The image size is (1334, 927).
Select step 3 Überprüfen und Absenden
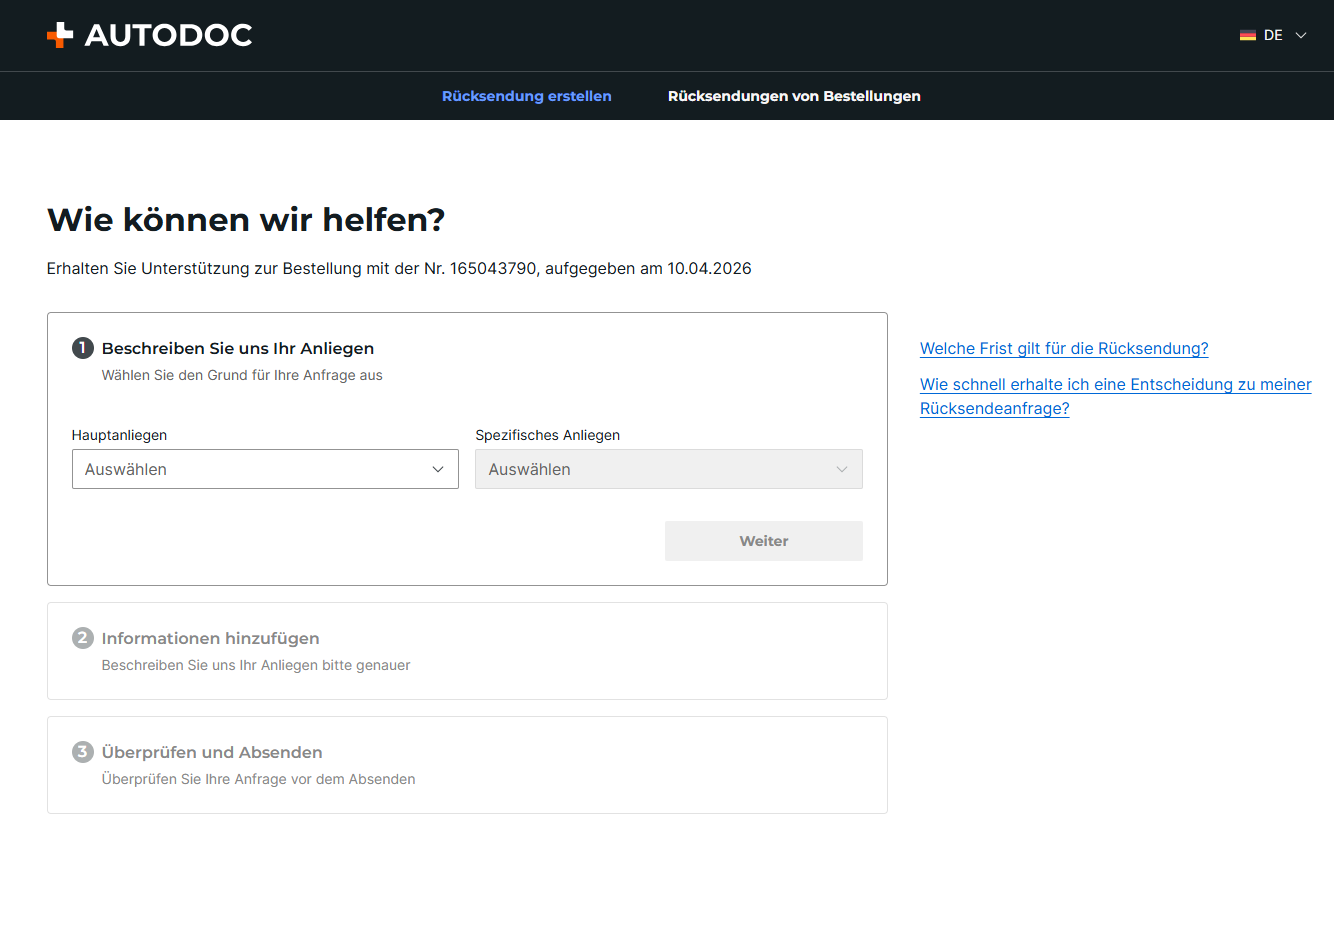[212, 752]
